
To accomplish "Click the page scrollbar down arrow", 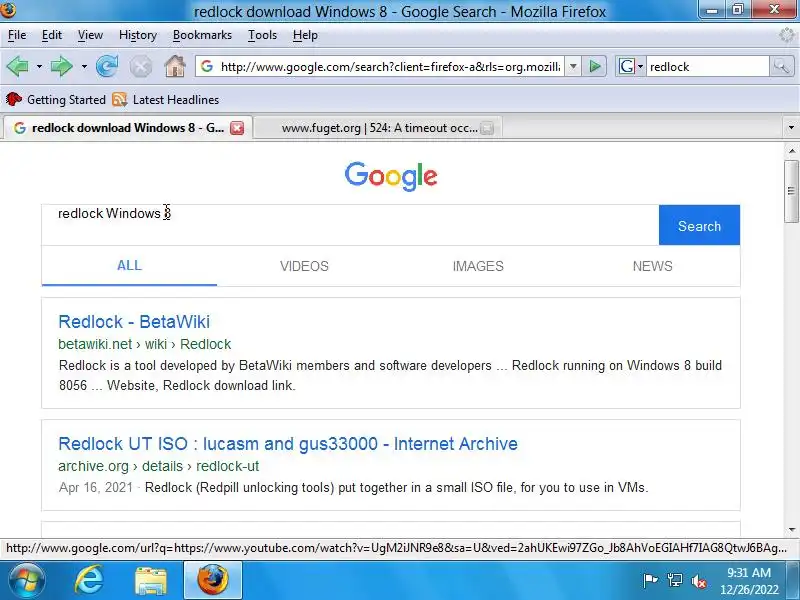I will (792, 530).
